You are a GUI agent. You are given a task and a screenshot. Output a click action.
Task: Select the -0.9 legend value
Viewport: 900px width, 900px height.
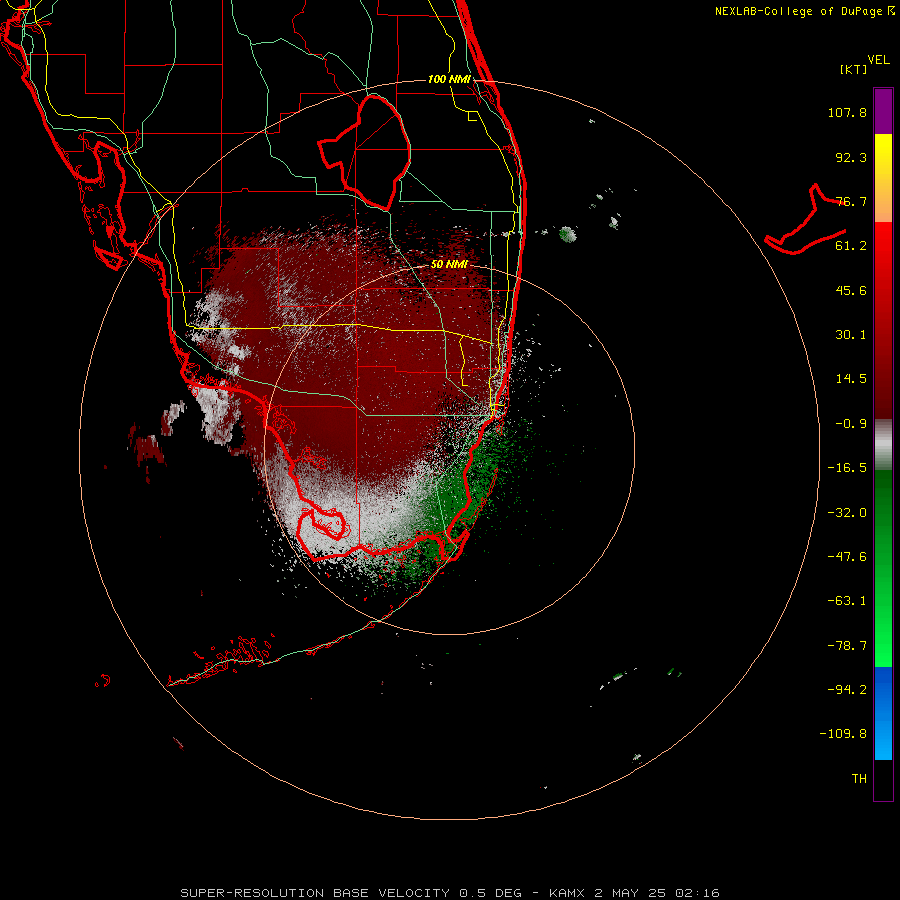pyautogui.click(x=851, y=424)
